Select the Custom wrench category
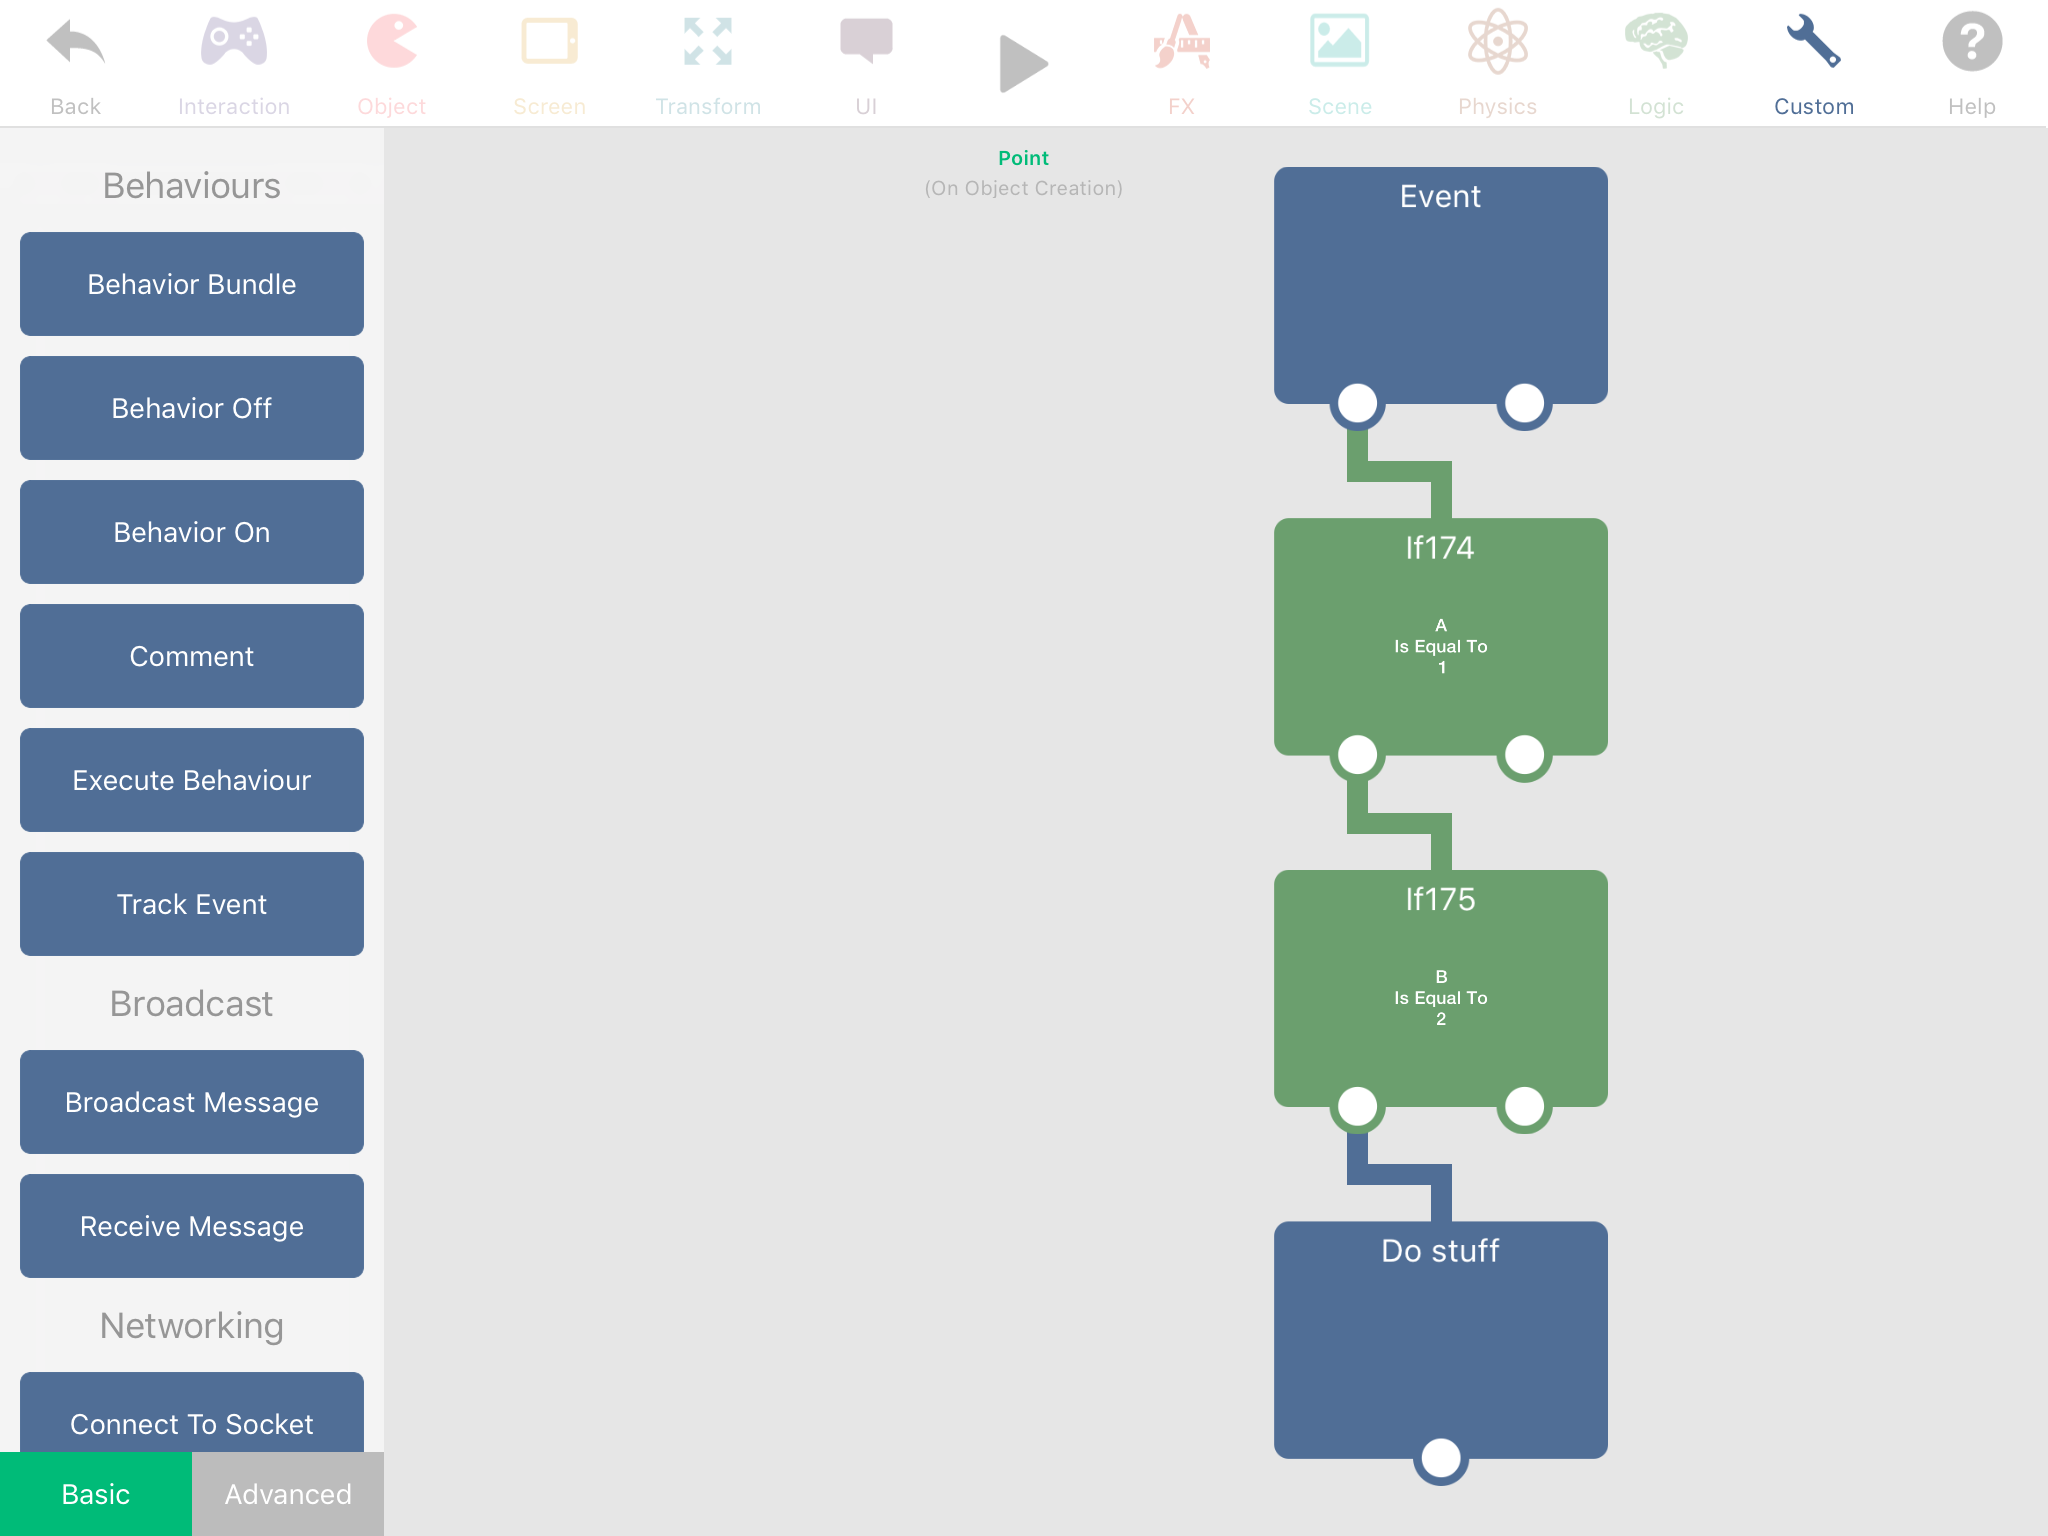The height and width of the screenshot is (1536, 2048). point(1813,45)
